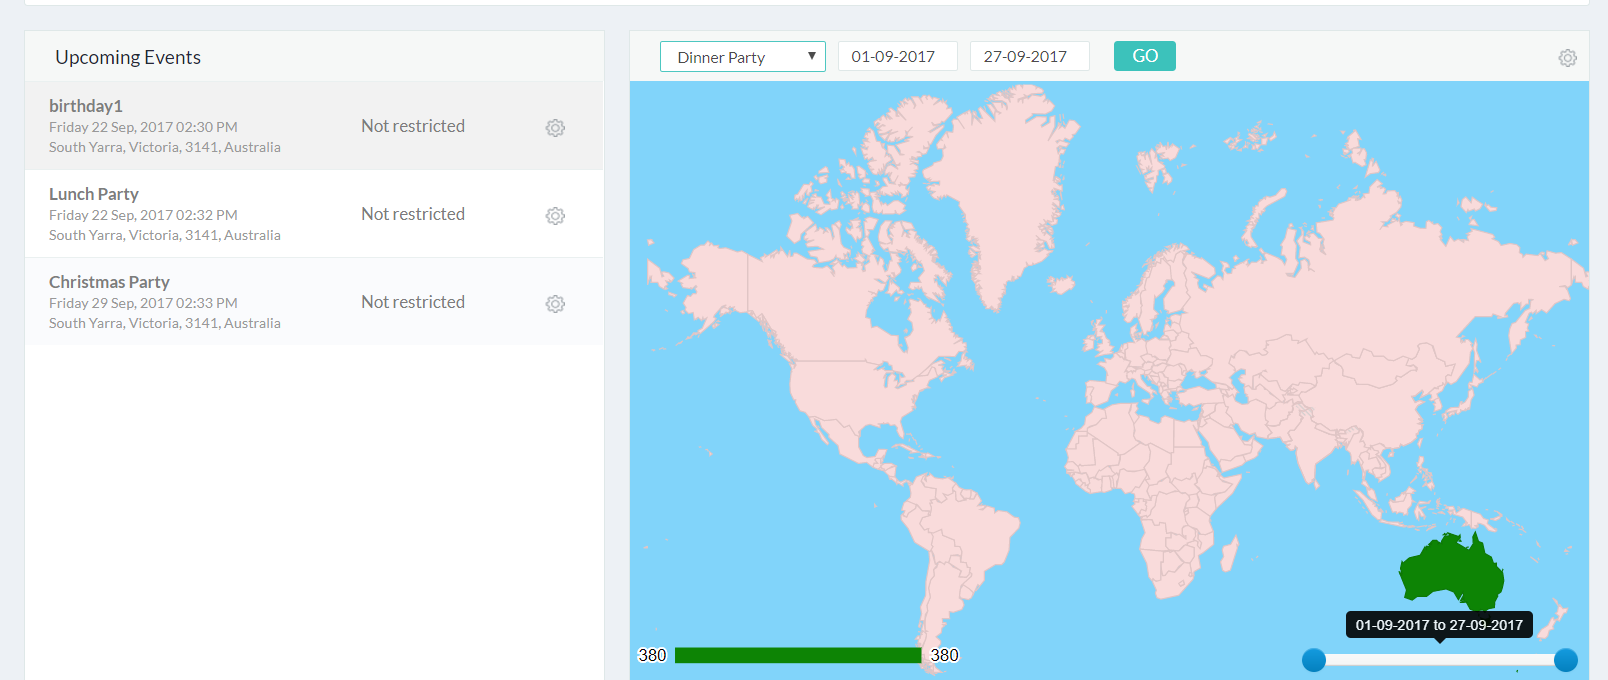Select the left date range slider handle
Image resolution: width=1608 pixels, height=680 pixels.
1314,660
